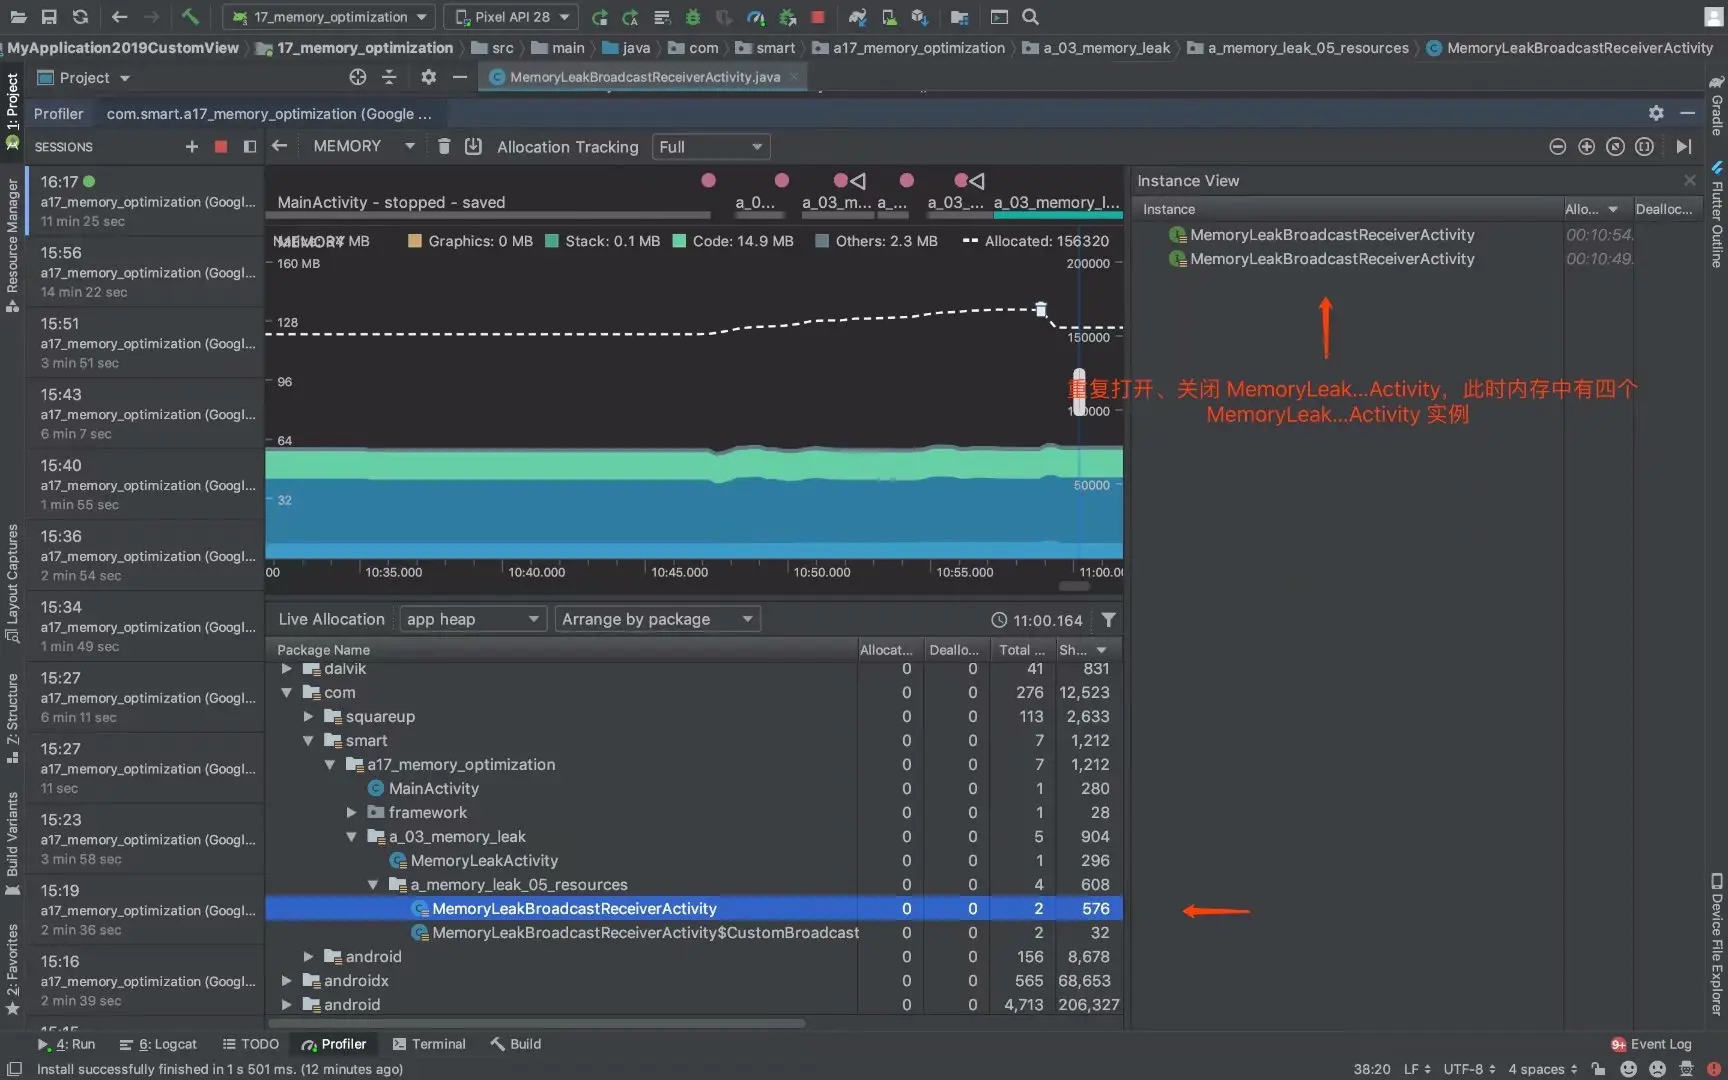Select MemoryLeakActivity class row
Image resolution: width=1728 pixels, height=1080 pixels.
693,861
